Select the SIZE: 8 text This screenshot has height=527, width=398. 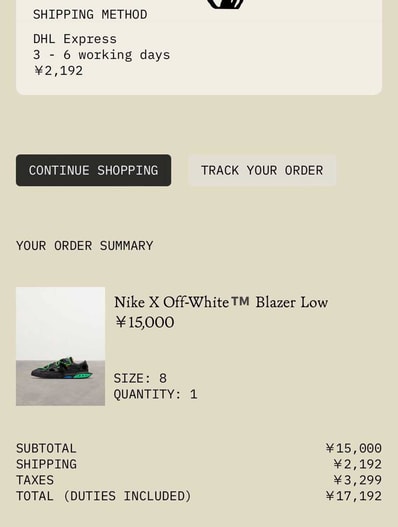point(140,378)
